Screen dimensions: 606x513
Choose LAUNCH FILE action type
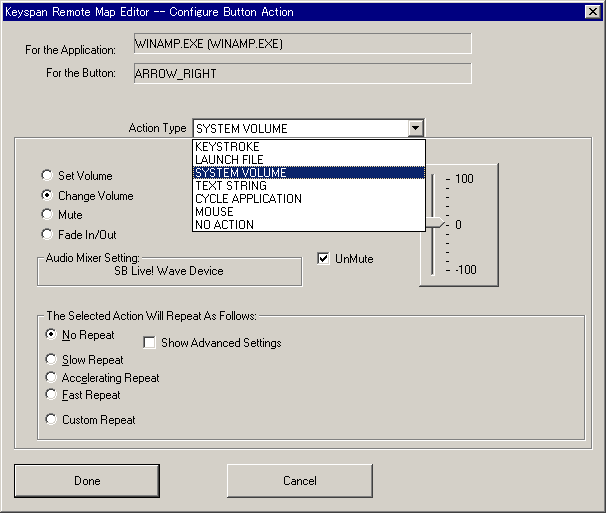click(232, 160)
